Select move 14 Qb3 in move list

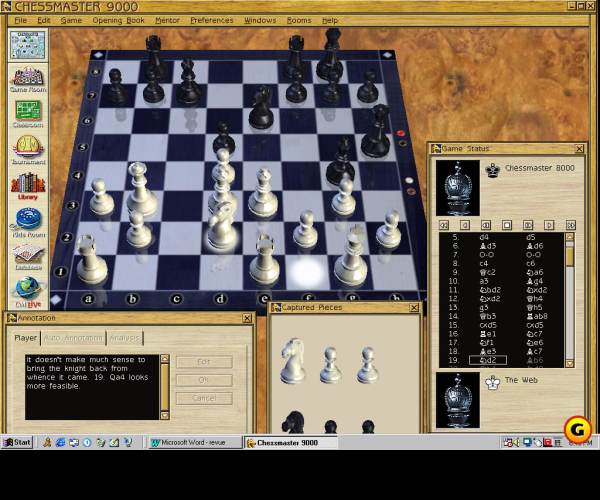[488, 316]
